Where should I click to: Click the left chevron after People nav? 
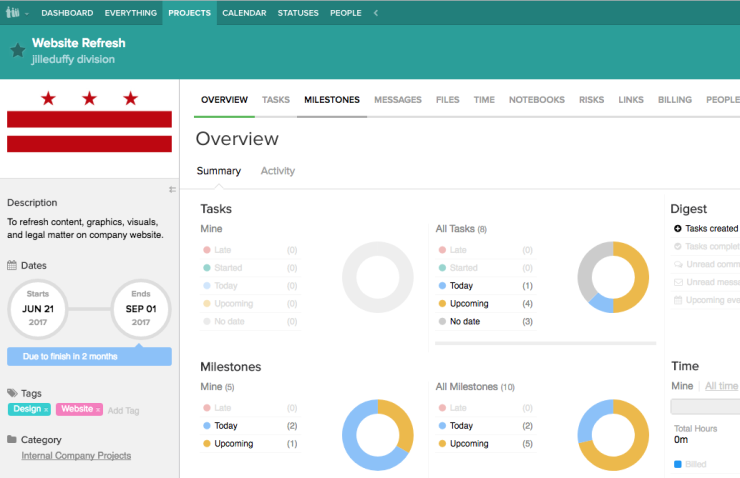(x=375, y=13)
